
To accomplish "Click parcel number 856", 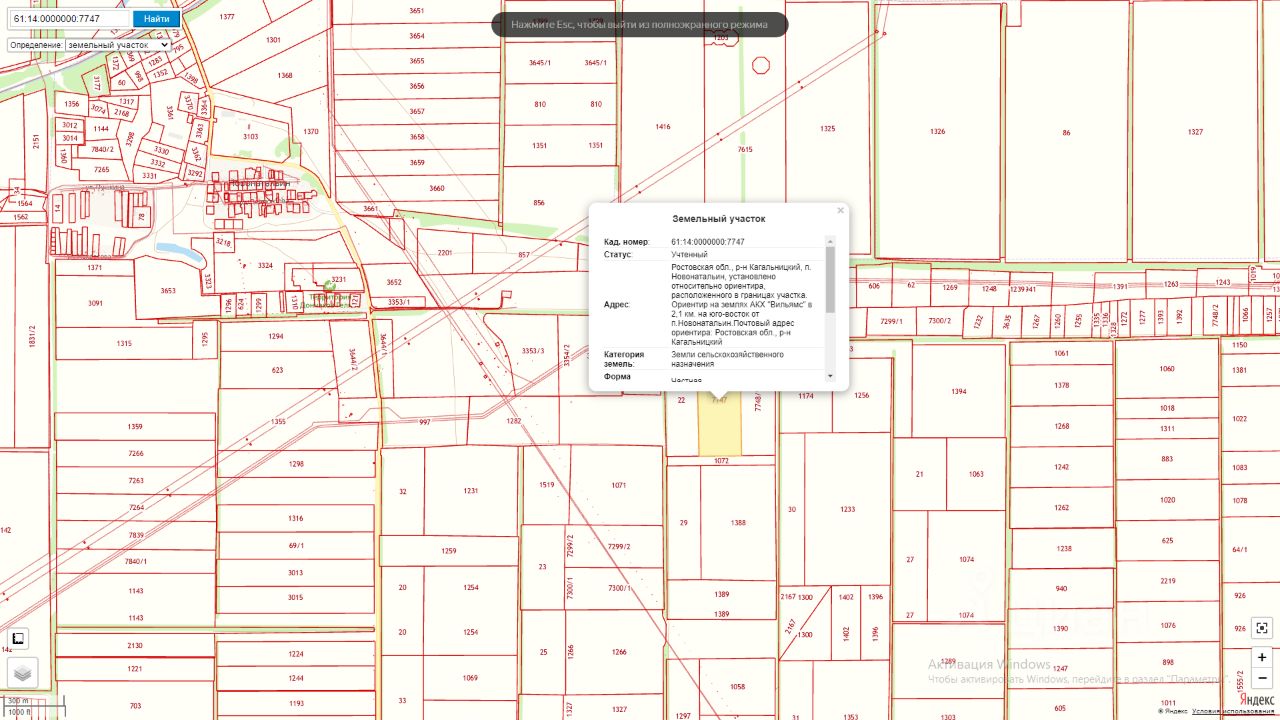I will pos(539,202).
